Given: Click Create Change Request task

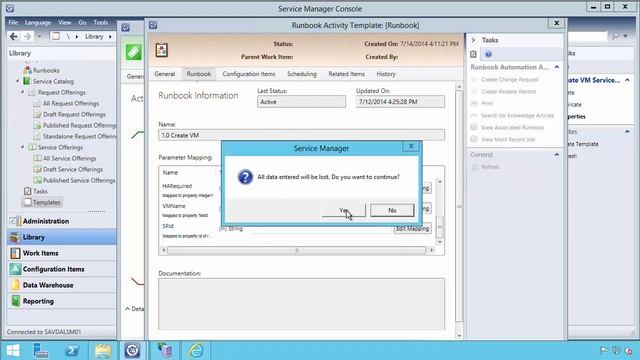Looking at the screenshot, I should (x=509, y=80).
